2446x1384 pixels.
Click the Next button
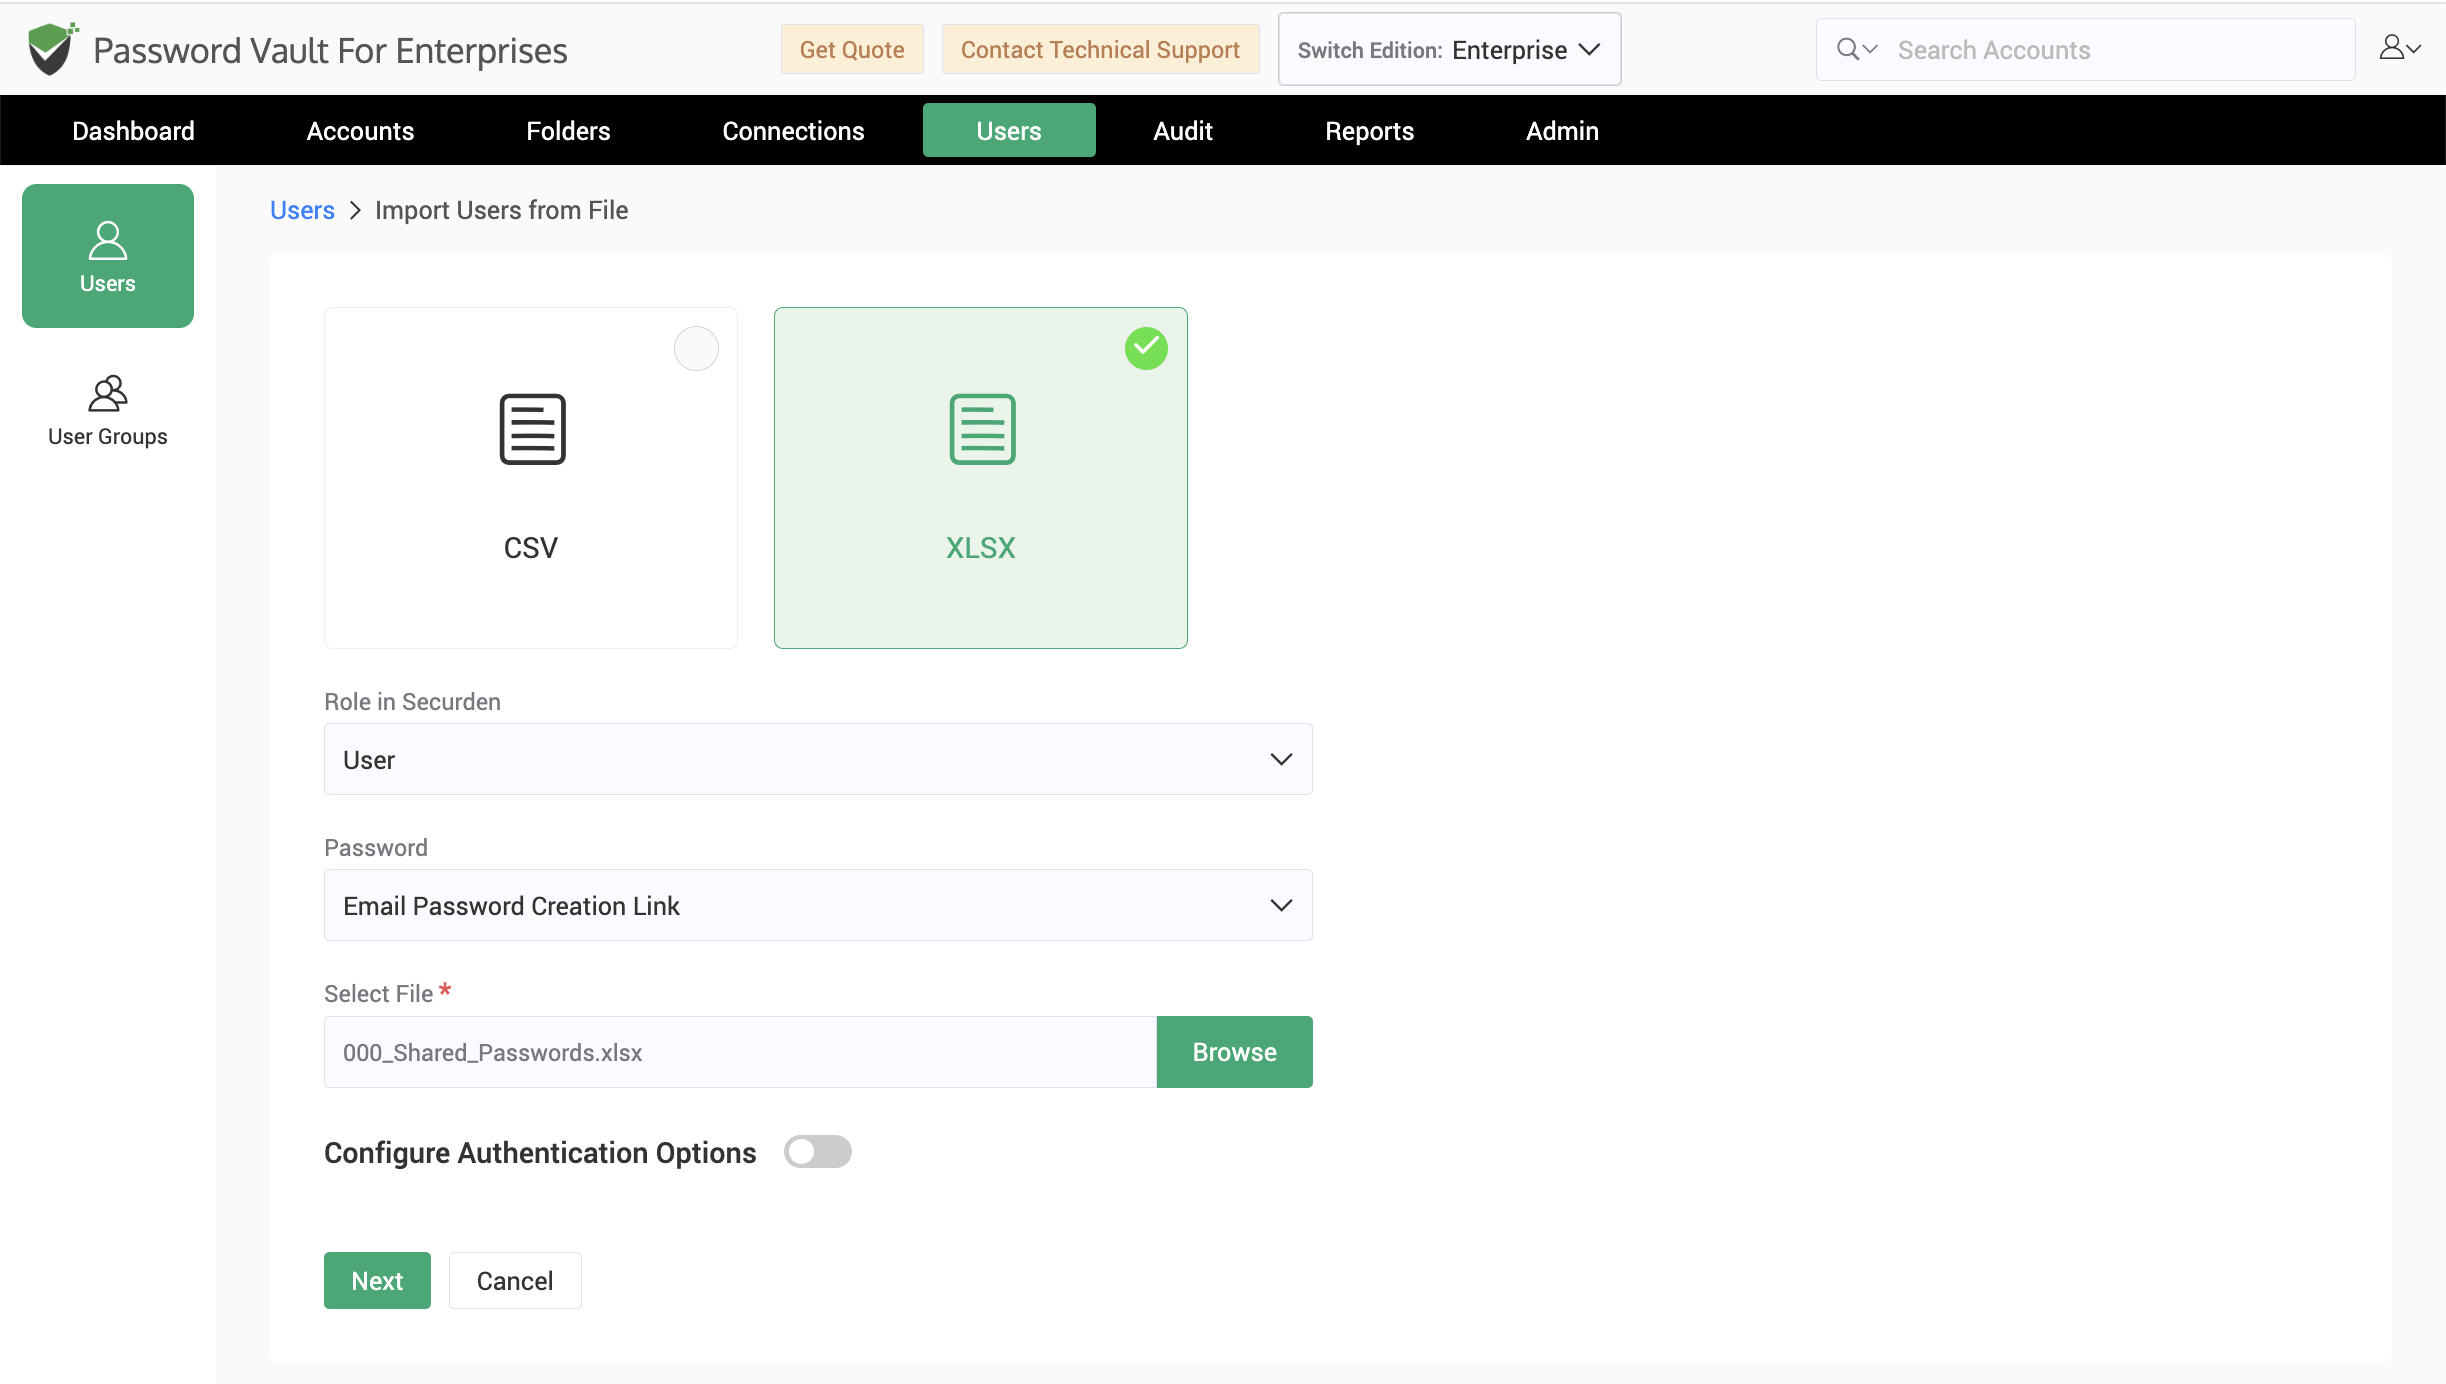tap(377, 1280)
